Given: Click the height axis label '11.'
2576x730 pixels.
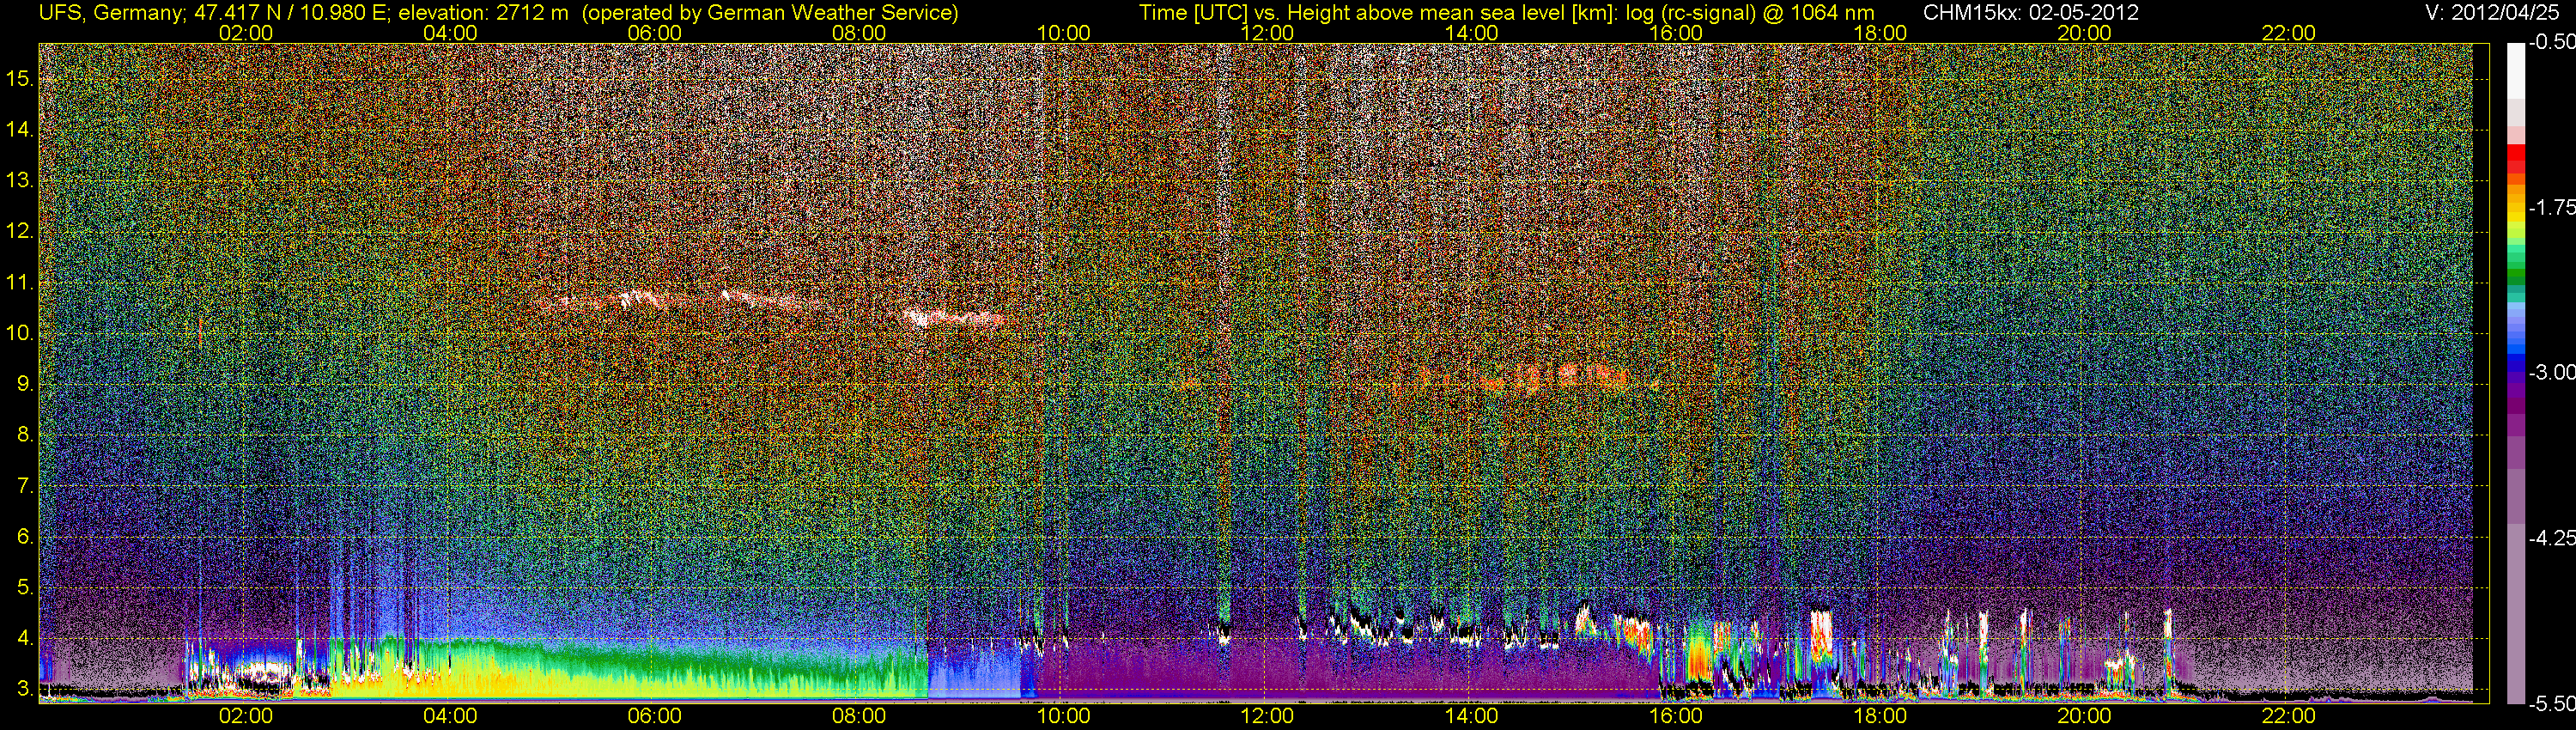Looking at the screenshot, I should point(20,282).
